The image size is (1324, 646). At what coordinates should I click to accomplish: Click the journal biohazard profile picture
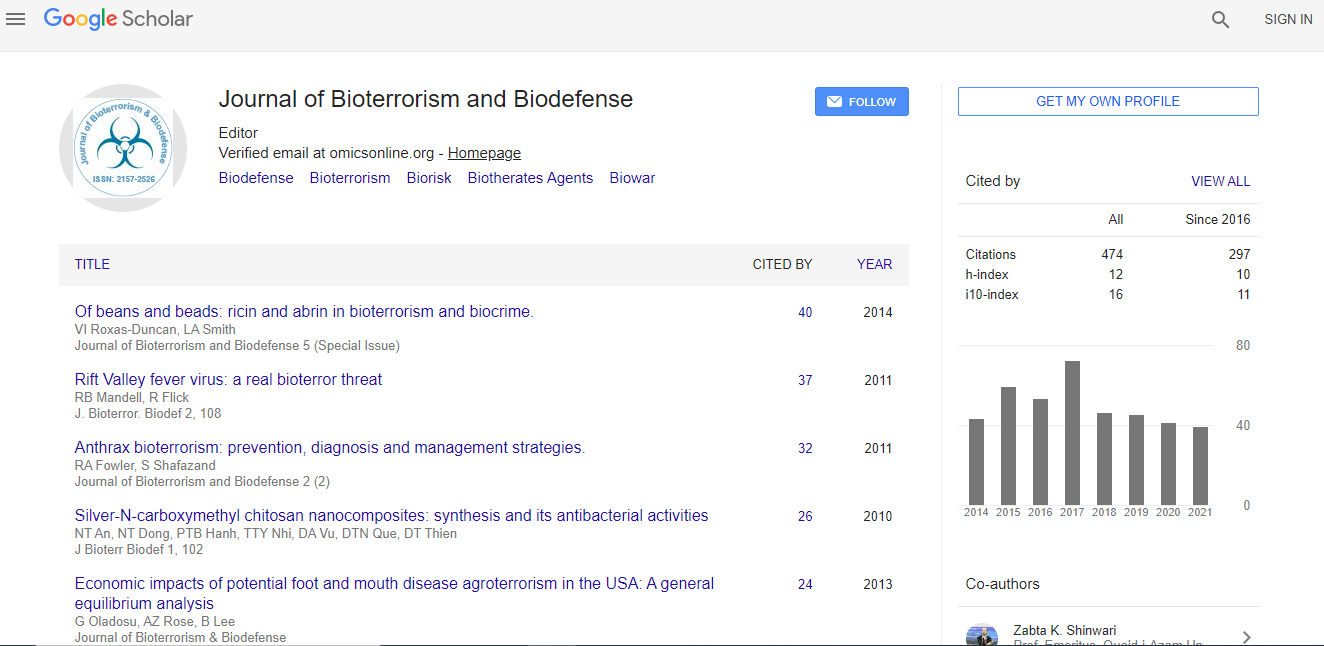point(123,148)
